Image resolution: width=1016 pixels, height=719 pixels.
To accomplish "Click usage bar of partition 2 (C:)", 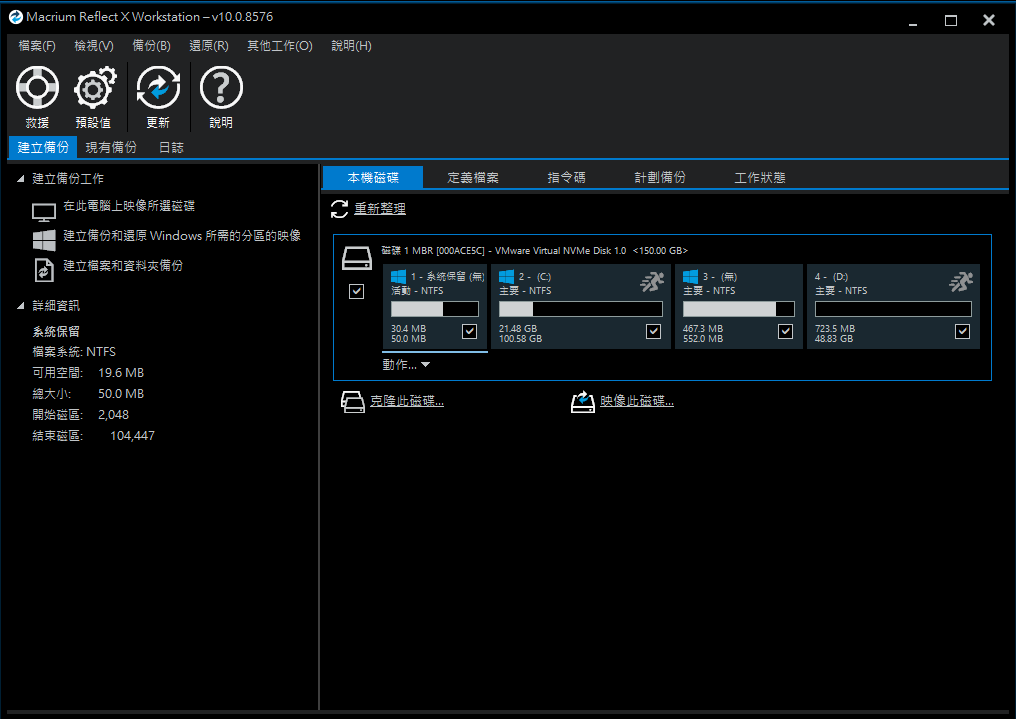I will point(581,309).
